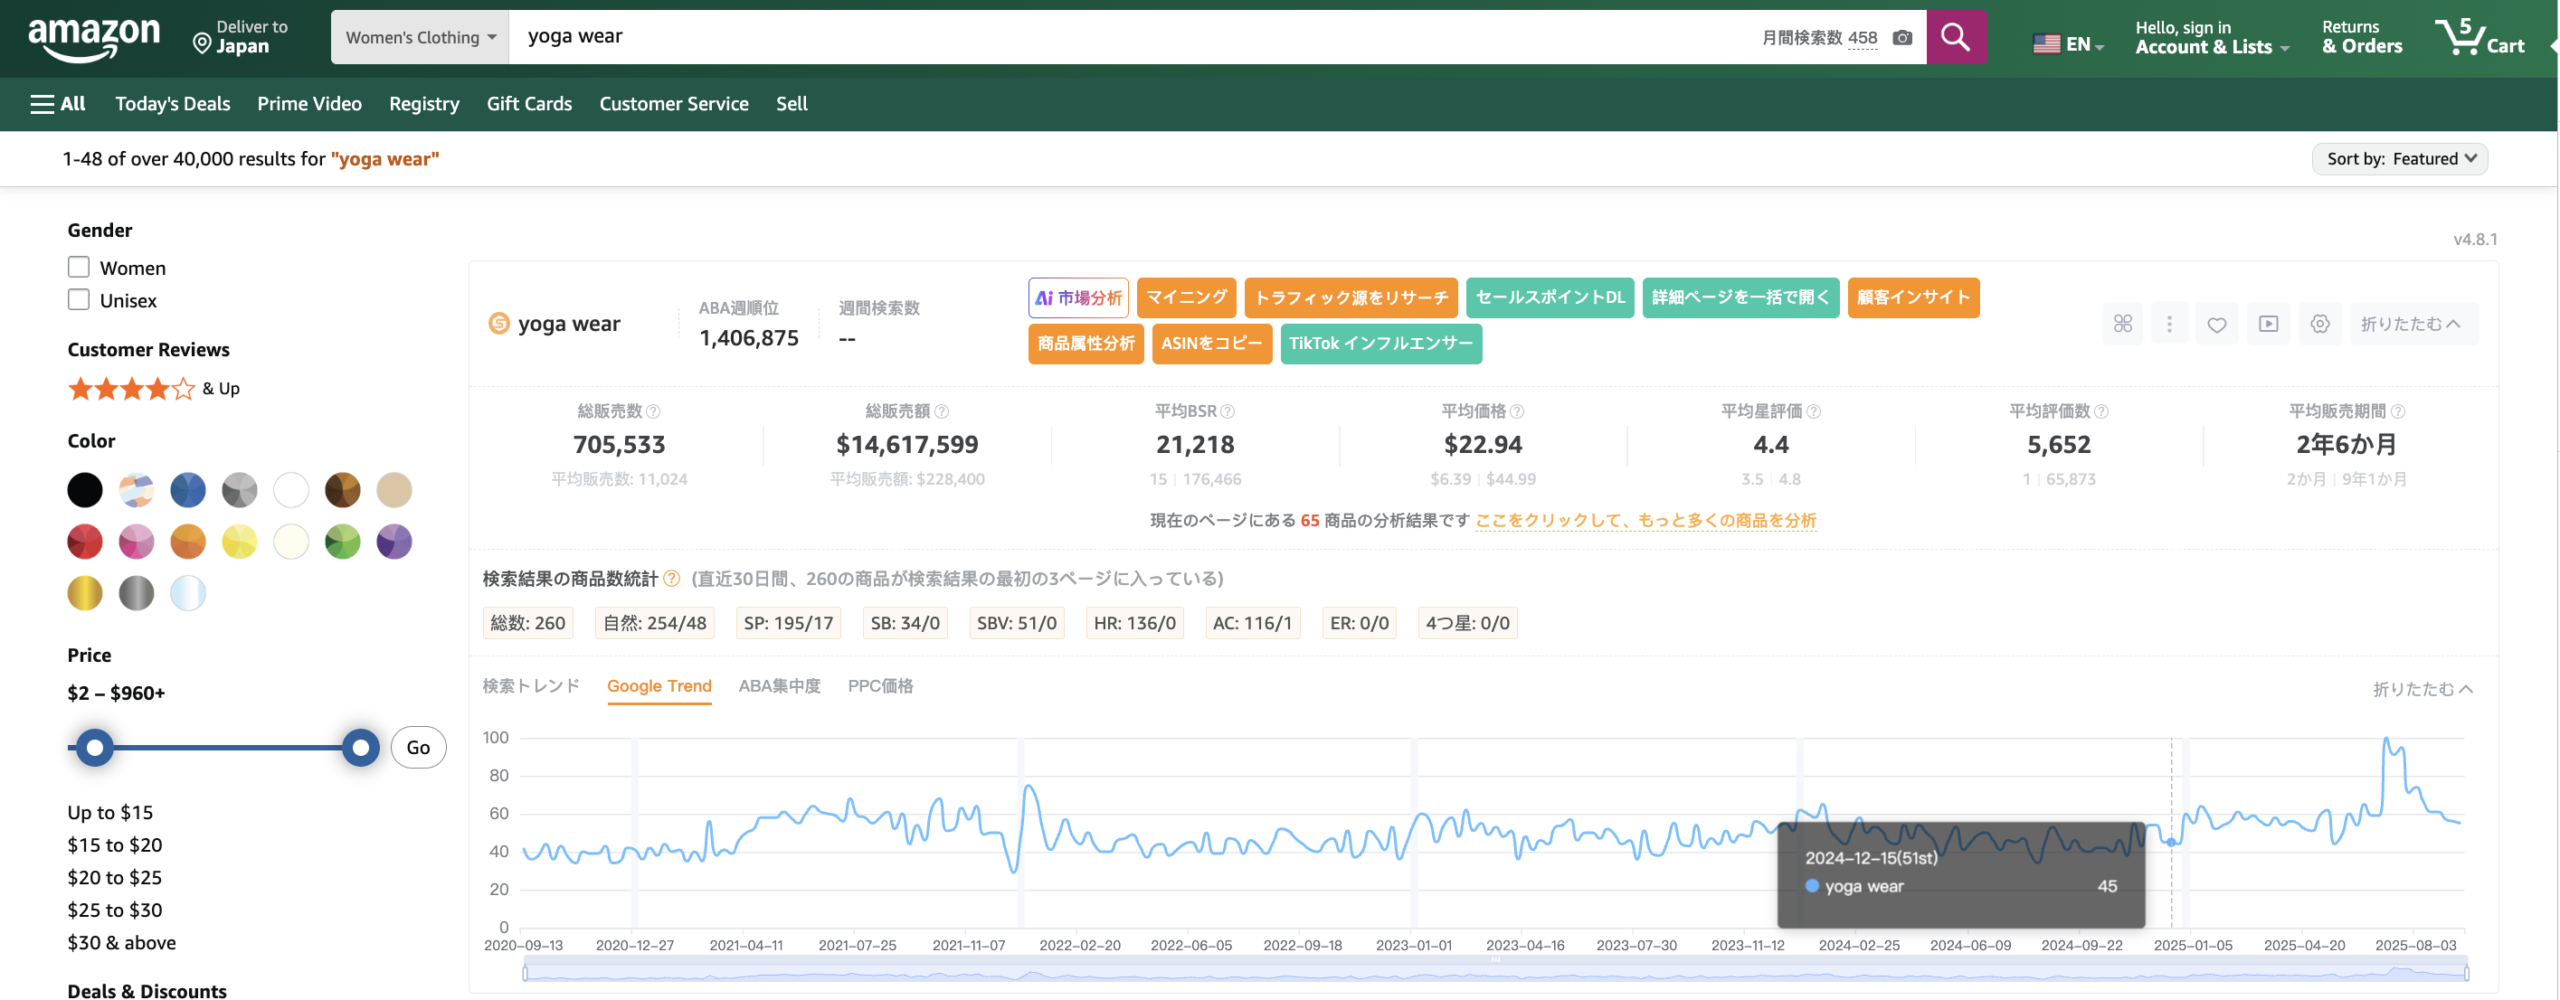Click the magenta search magnifier button
The height and width of the screenshot is (1000, 2560).
click(x=1955, y=38)
